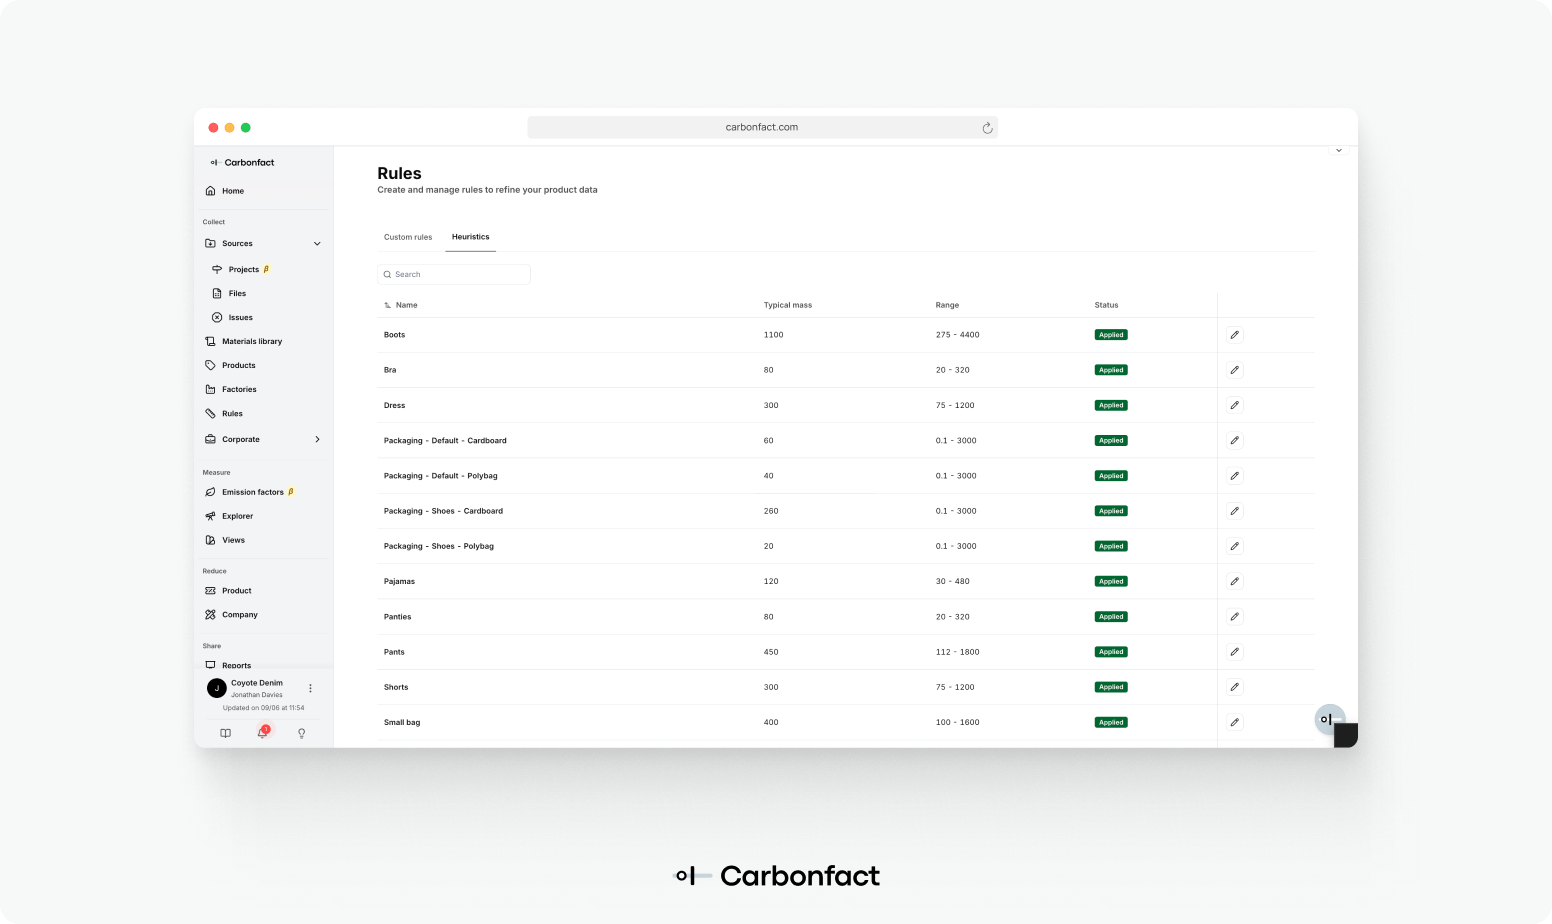Screen dimensions: 1552x924
Task: Click typical mass value 1100
Action: point(773,335)
